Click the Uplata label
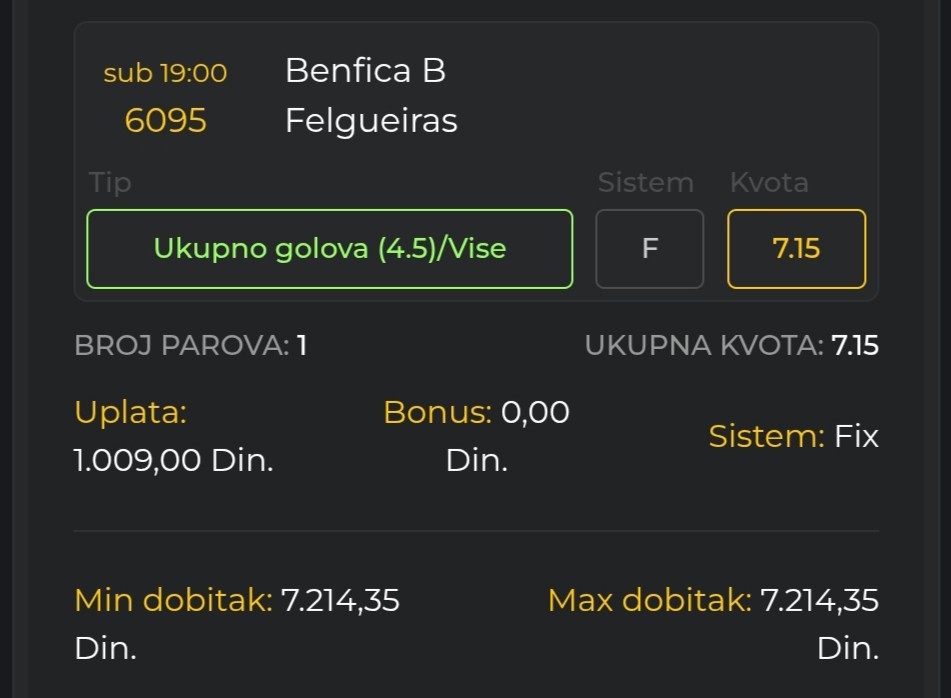This screenshot has height=698, width=951. 130,412
